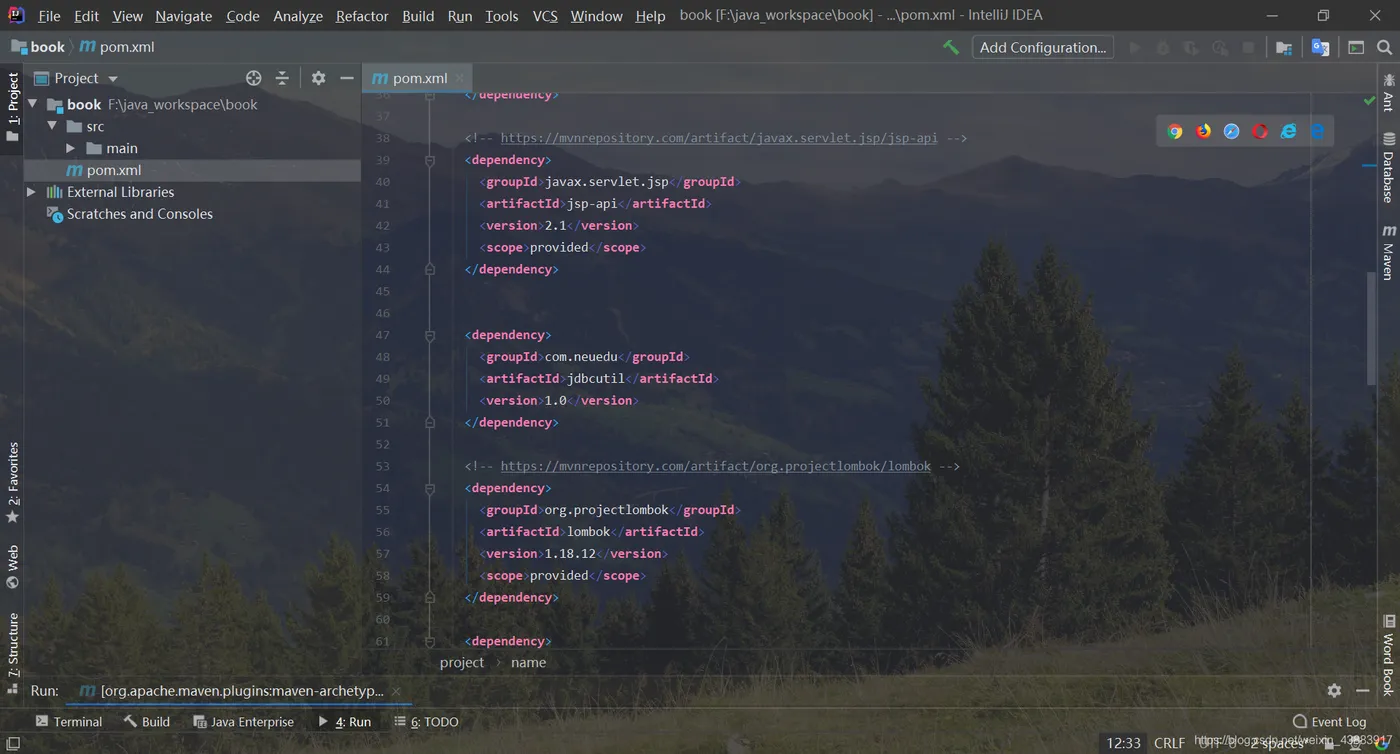Open pom.xml in Chrome browser
This screenshot has height=754, width=1400.
(1175, 131)
